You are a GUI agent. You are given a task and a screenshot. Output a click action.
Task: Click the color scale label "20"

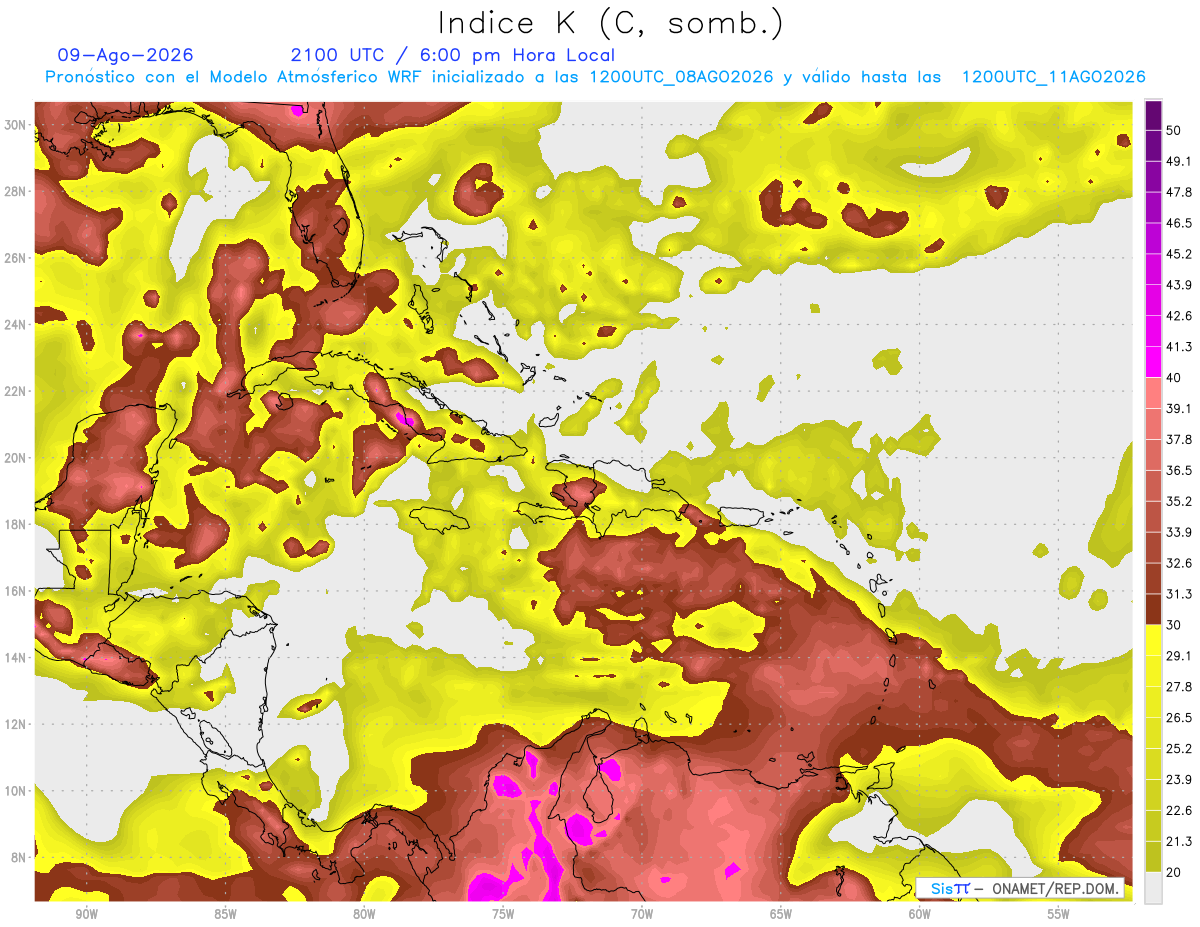click(1174, 872)
